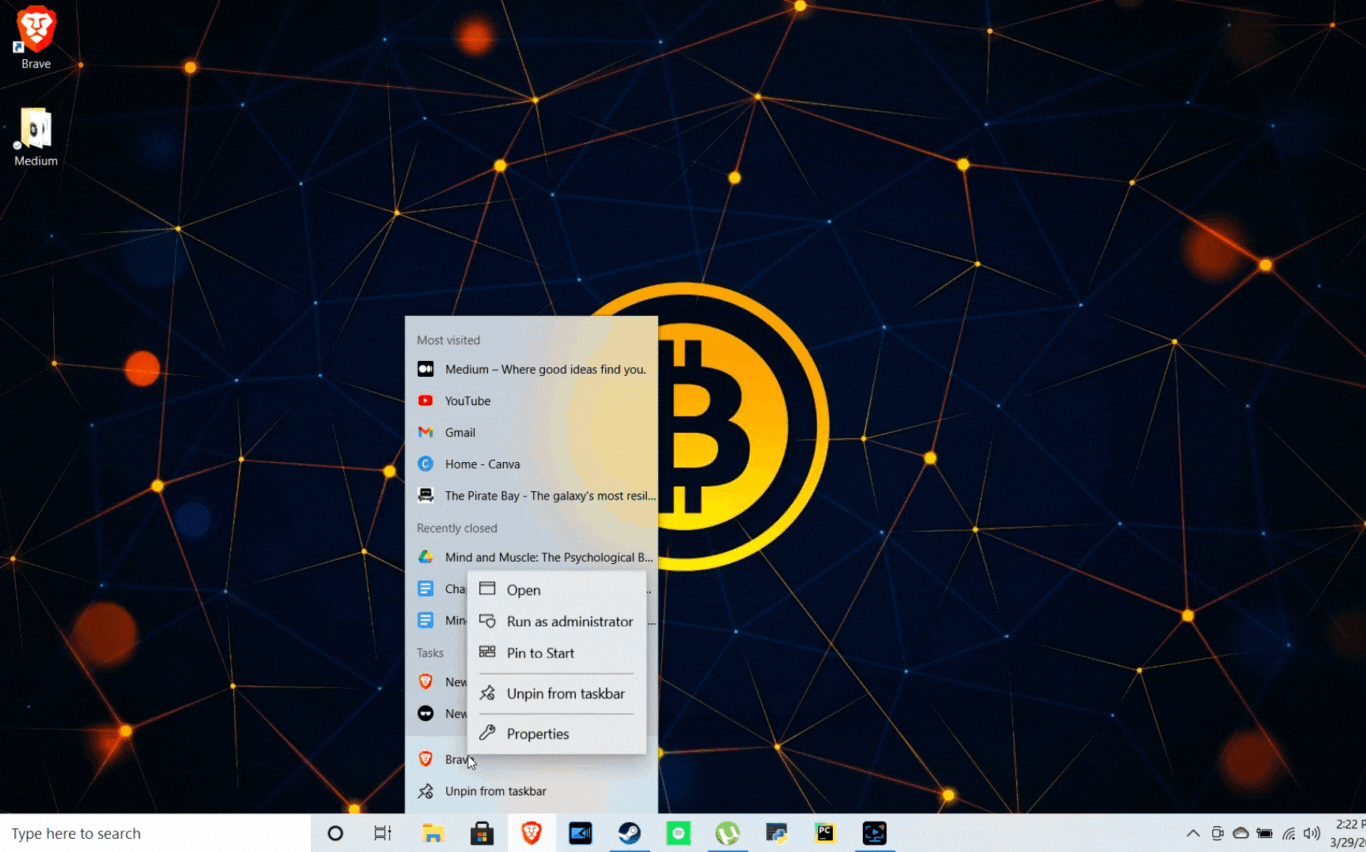The height and width of the screenshot is (852, 1366).
Task: Click Pin to Start
Action: (x=557, y=653)
